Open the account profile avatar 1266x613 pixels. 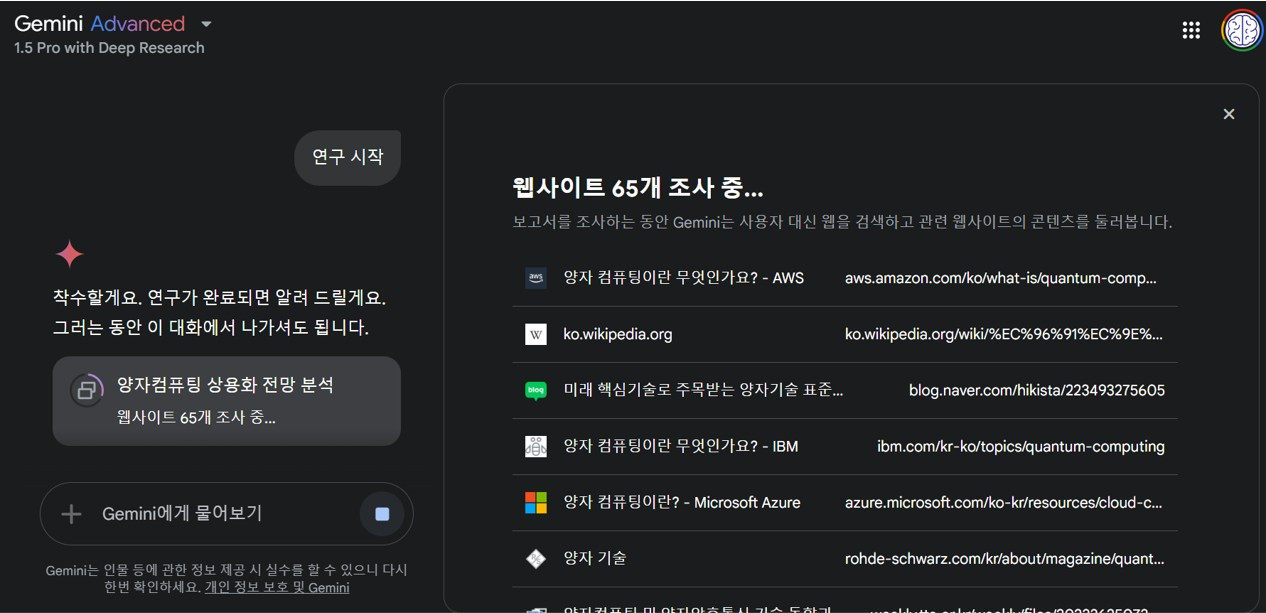[1241, 30]
